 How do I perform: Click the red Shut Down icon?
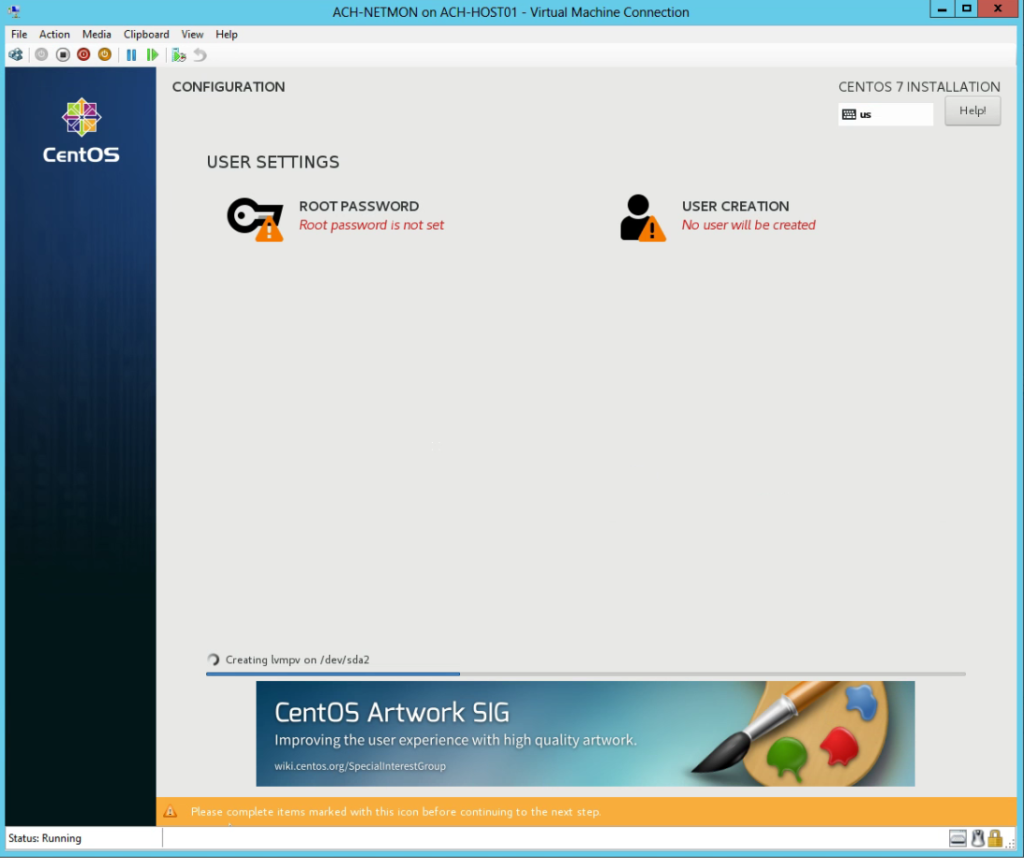pos(84,55)
